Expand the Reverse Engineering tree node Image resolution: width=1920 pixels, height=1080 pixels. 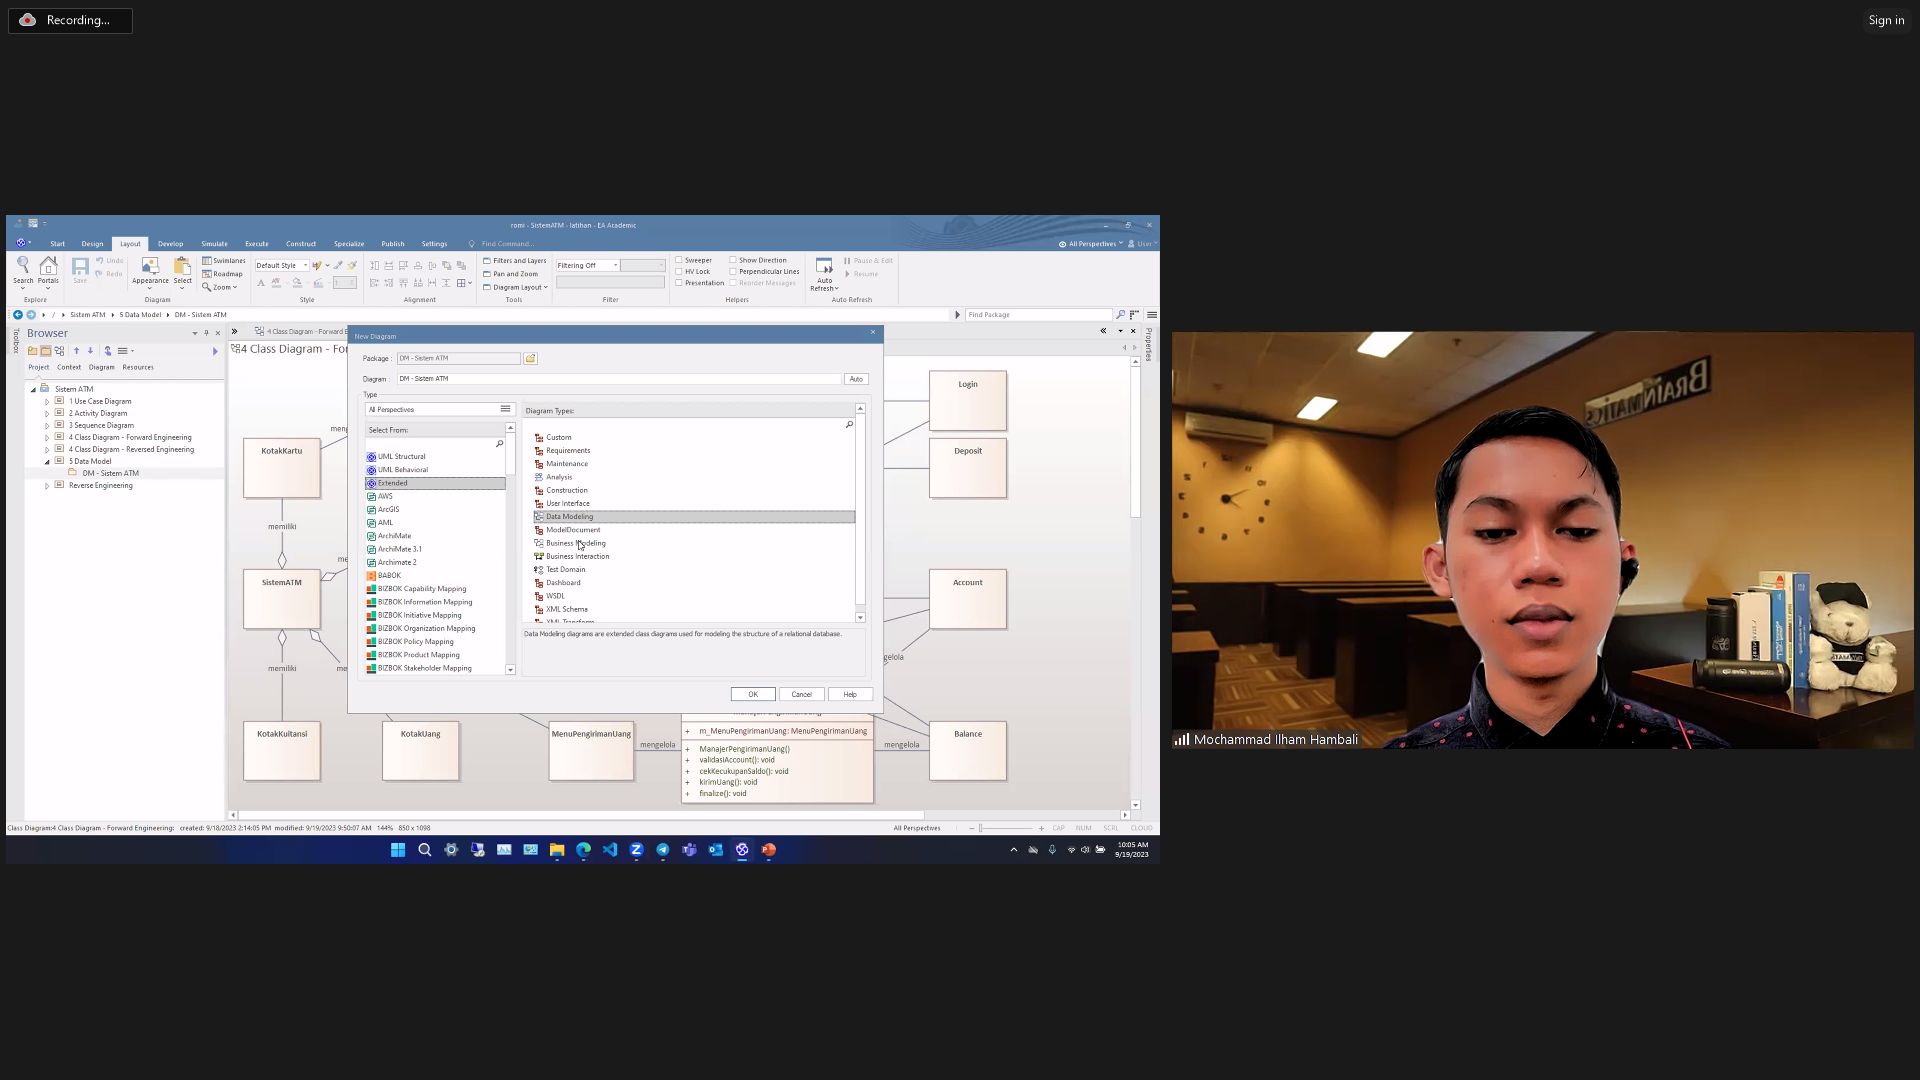(x=47, y=486)
